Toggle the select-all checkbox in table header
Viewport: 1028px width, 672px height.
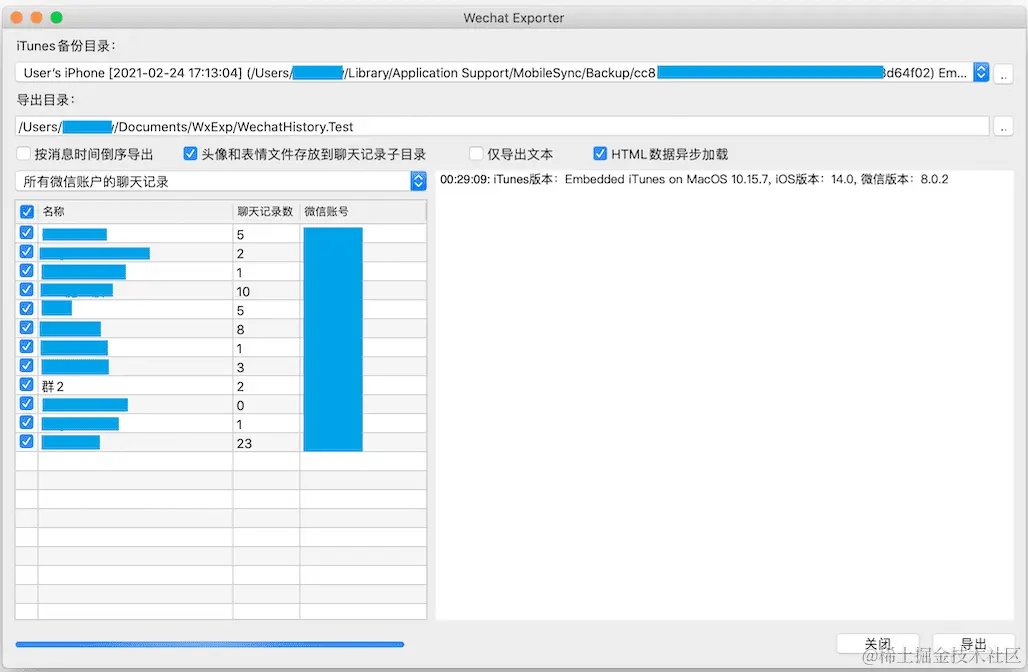point(27,212)
